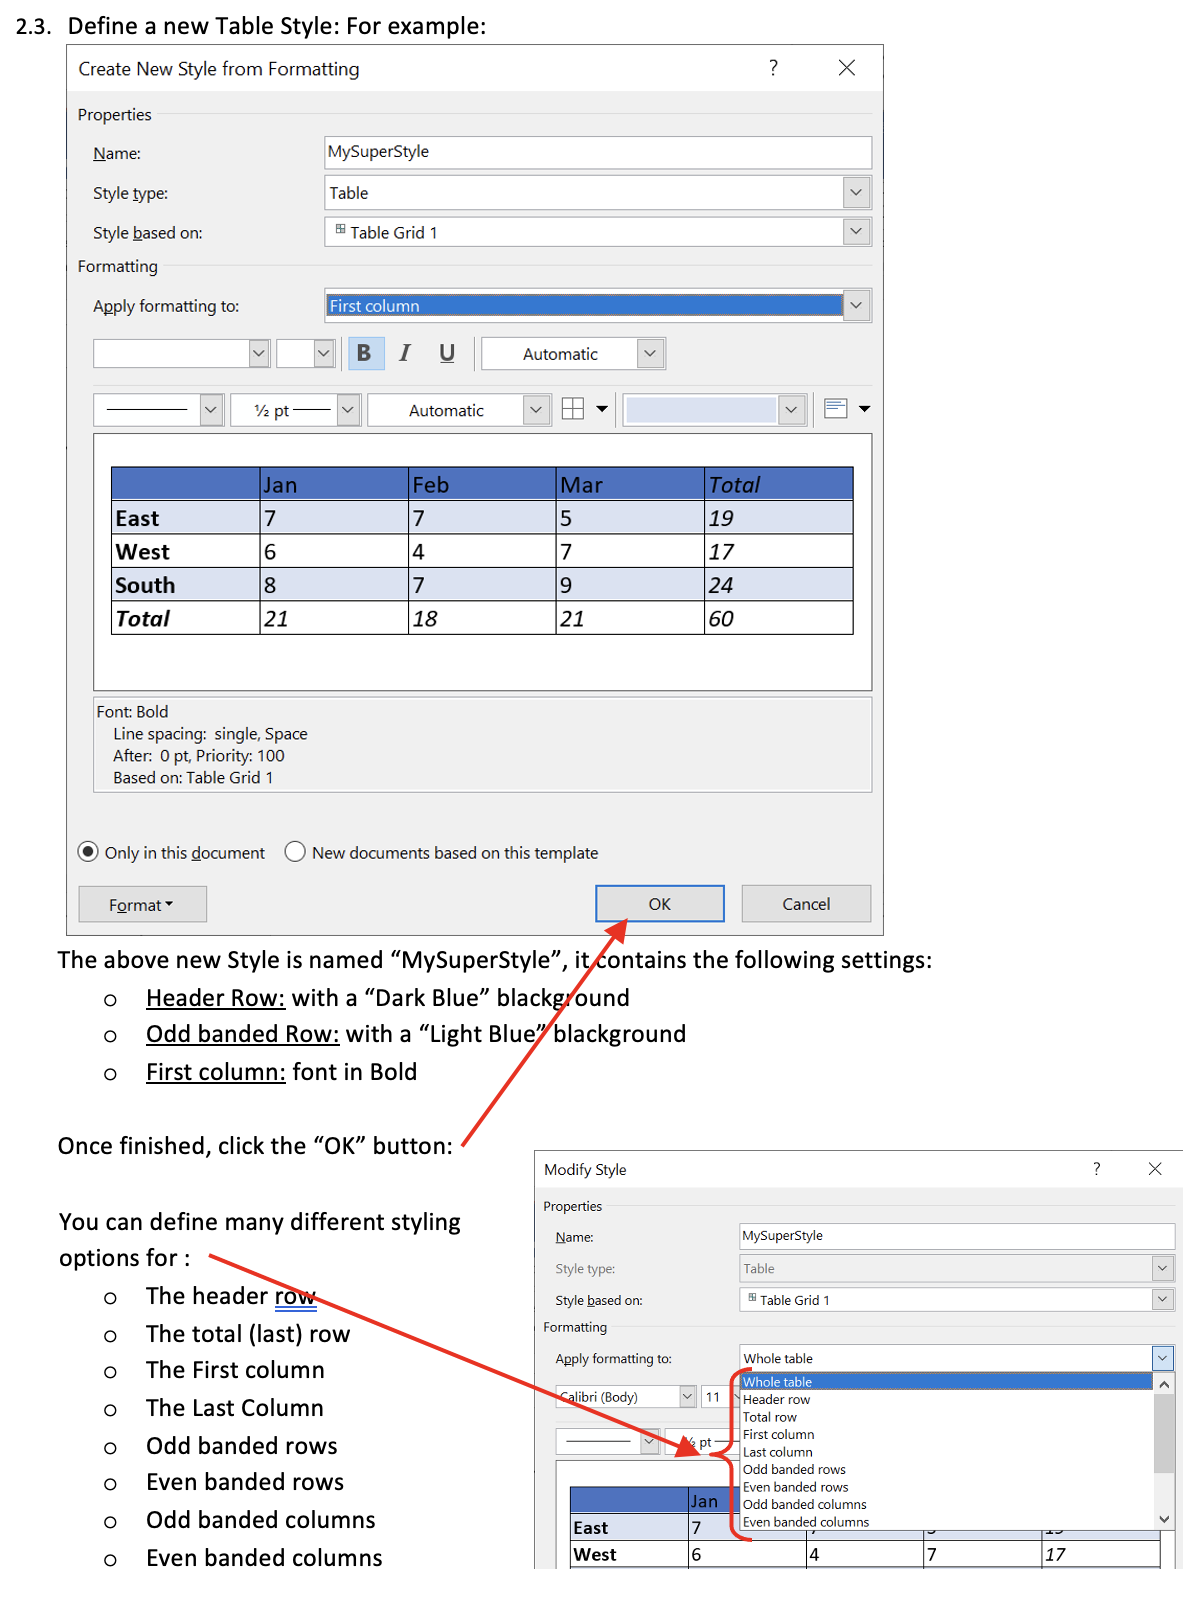1200x1622 pixels.
Task: Click the Cancel button
Action: tap(806, 904)
